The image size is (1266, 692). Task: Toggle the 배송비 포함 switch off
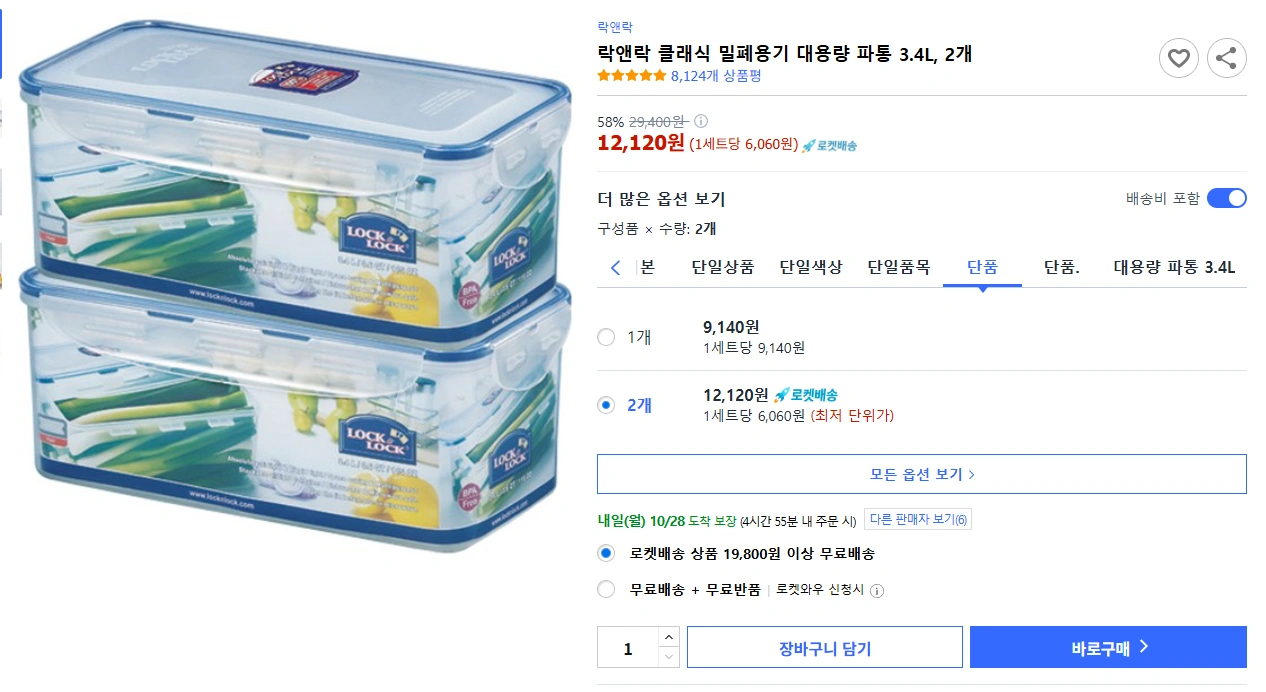pos(1225,198)
